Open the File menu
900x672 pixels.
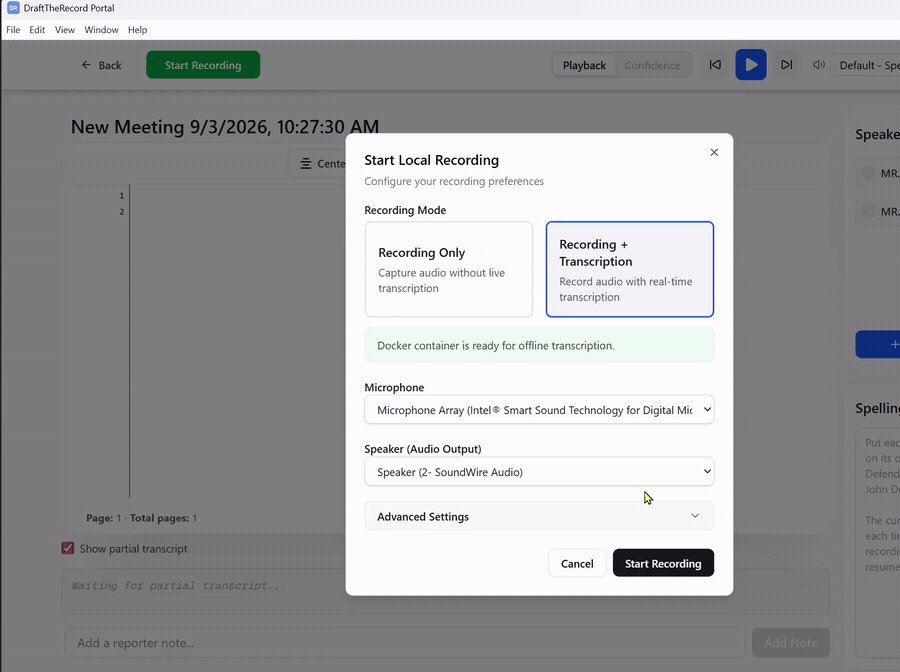(13, 30)
